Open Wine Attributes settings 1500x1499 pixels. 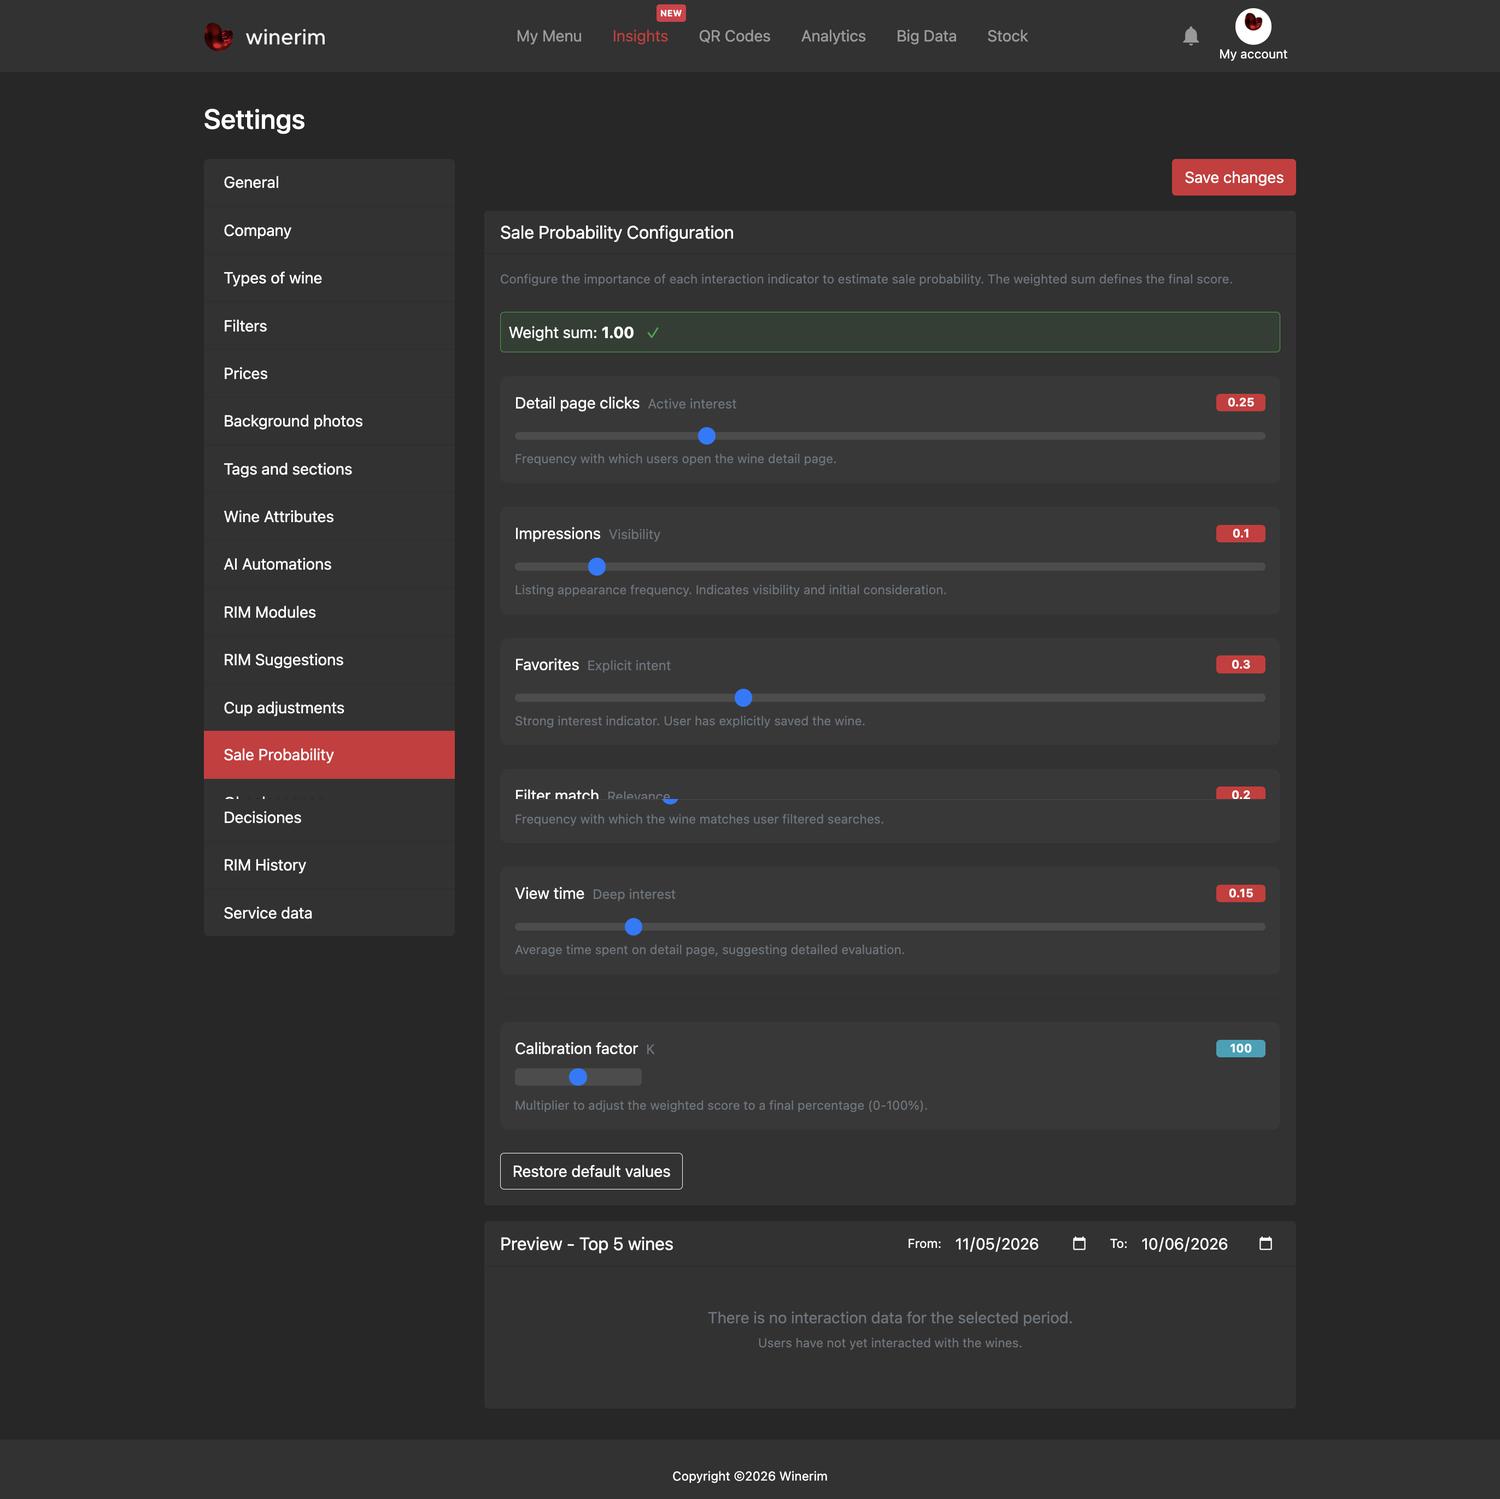pyautogui.click(x=329, y=516)
